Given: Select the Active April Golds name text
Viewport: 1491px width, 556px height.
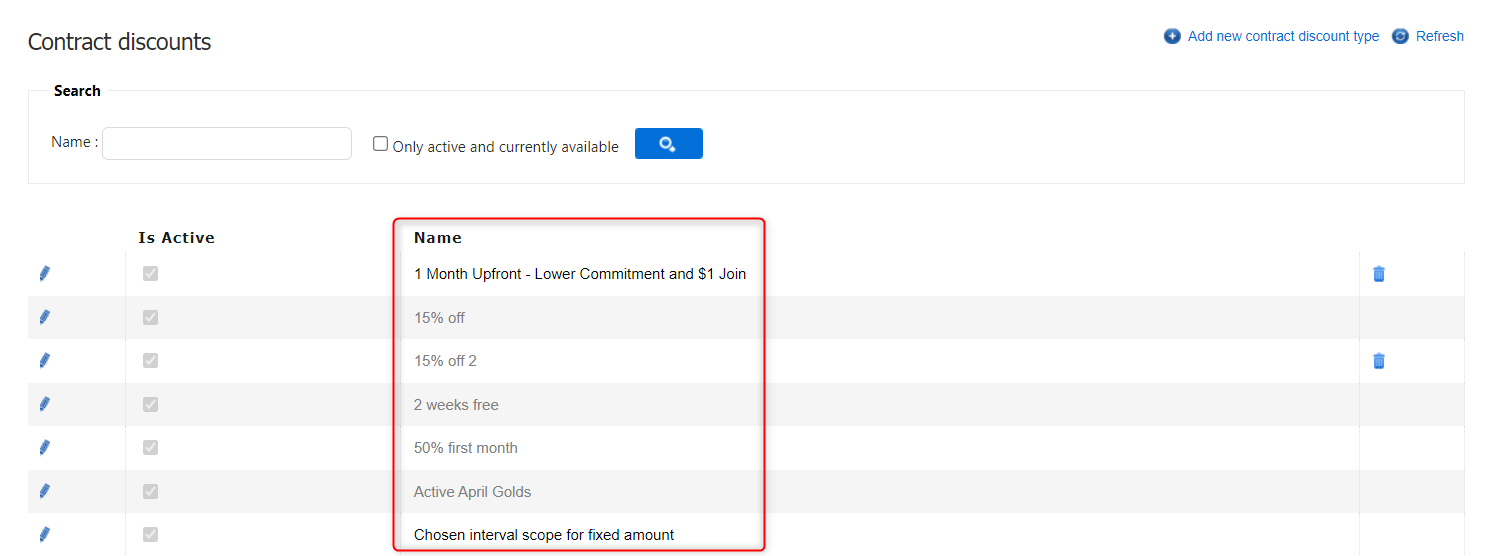Looking at the screenshot, I should (x=472, y=492).
